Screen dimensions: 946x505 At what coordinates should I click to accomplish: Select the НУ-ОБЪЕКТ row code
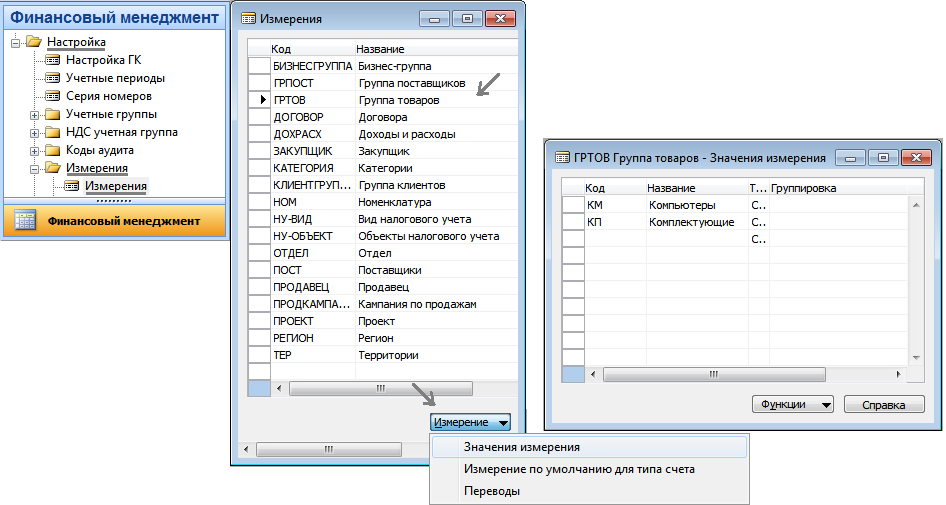[x=313, y=236]
